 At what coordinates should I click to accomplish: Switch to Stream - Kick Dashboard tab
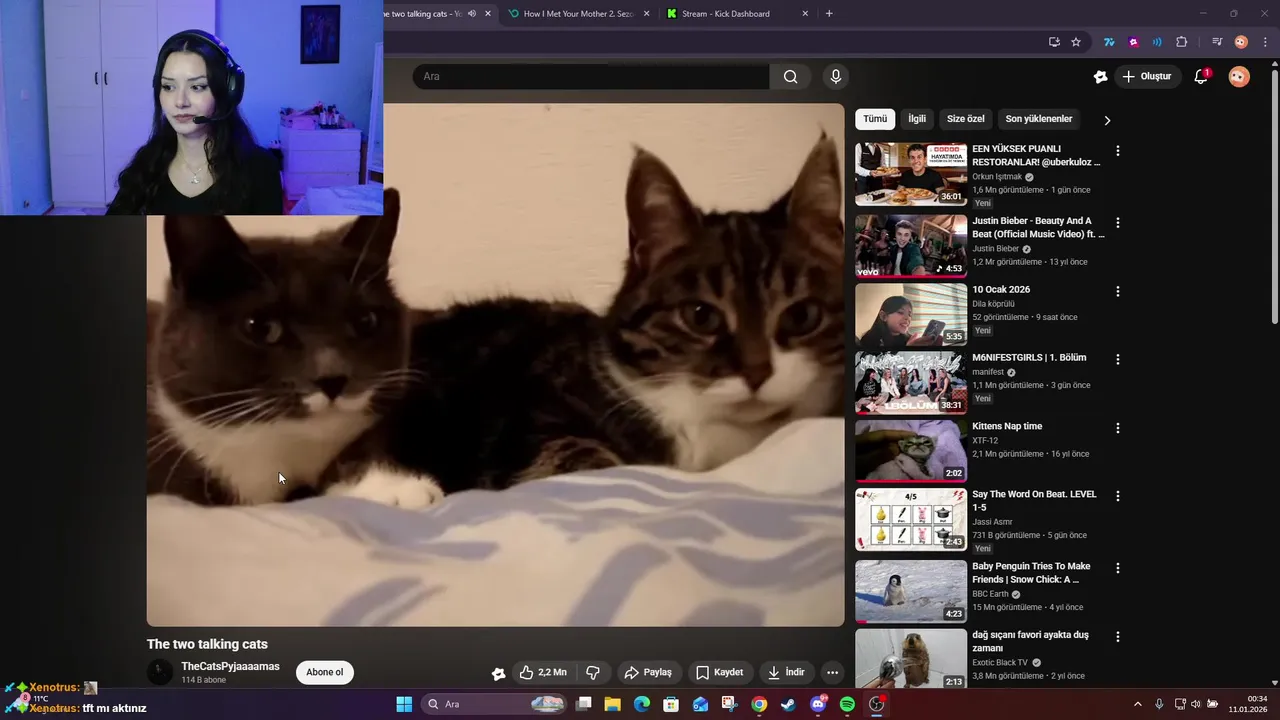(735, 14)
